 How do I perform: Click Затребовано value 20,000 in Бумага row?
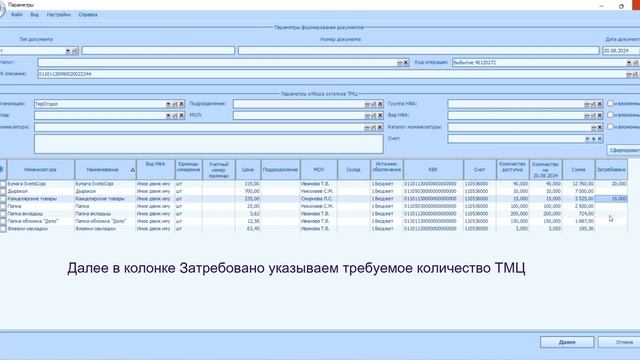coord(619,184)
